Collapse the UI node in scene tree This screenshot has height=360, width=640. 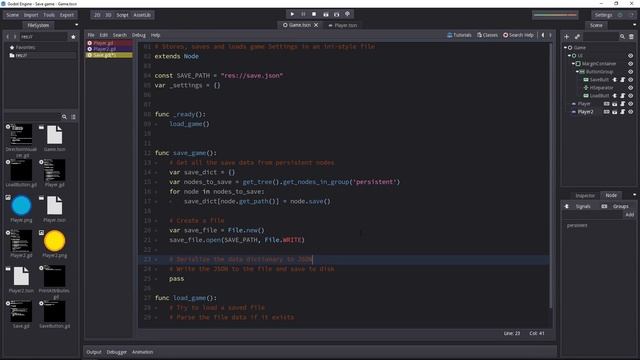tap(569, 56)
